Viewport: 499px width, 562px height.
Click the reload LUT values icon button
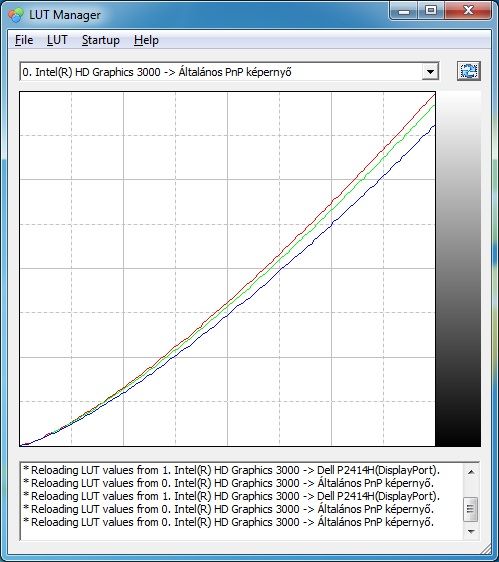(469, 71)
